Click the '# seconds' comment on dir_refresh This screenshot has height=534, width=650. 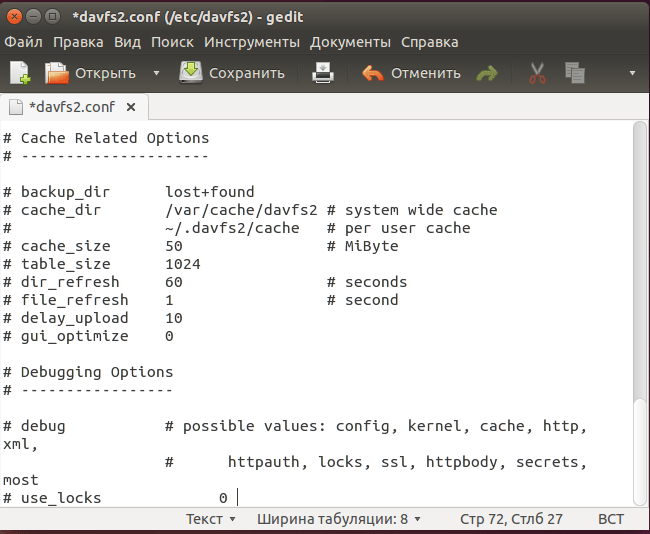pyautogui.click(x=367, y=282)
